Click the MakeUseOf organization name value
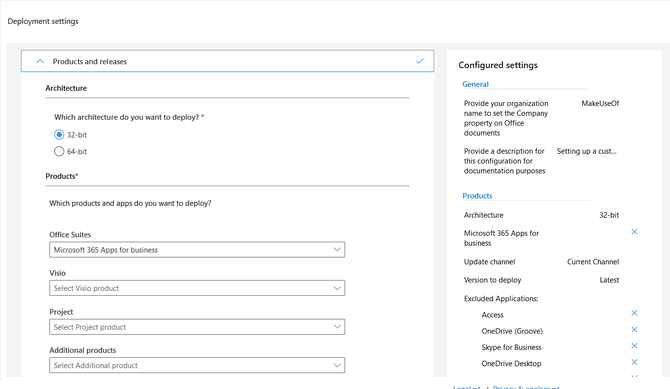The width and height of the screenshot is (670, 389). (x=600, y=103)
